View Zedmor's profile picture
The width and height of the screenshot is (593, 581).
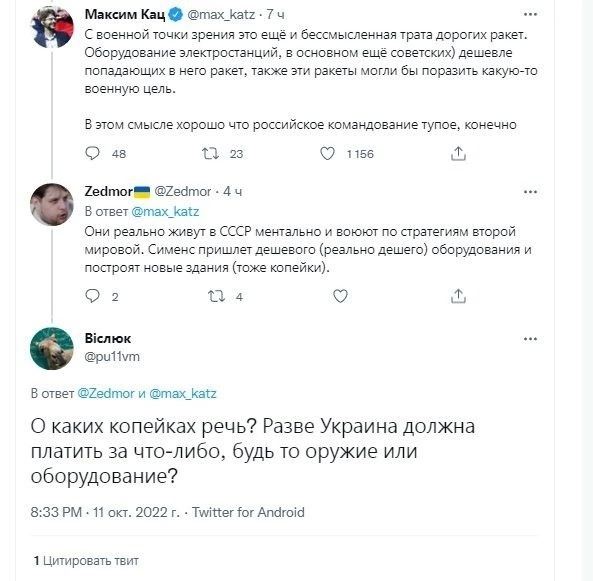(x=52, y=204)
